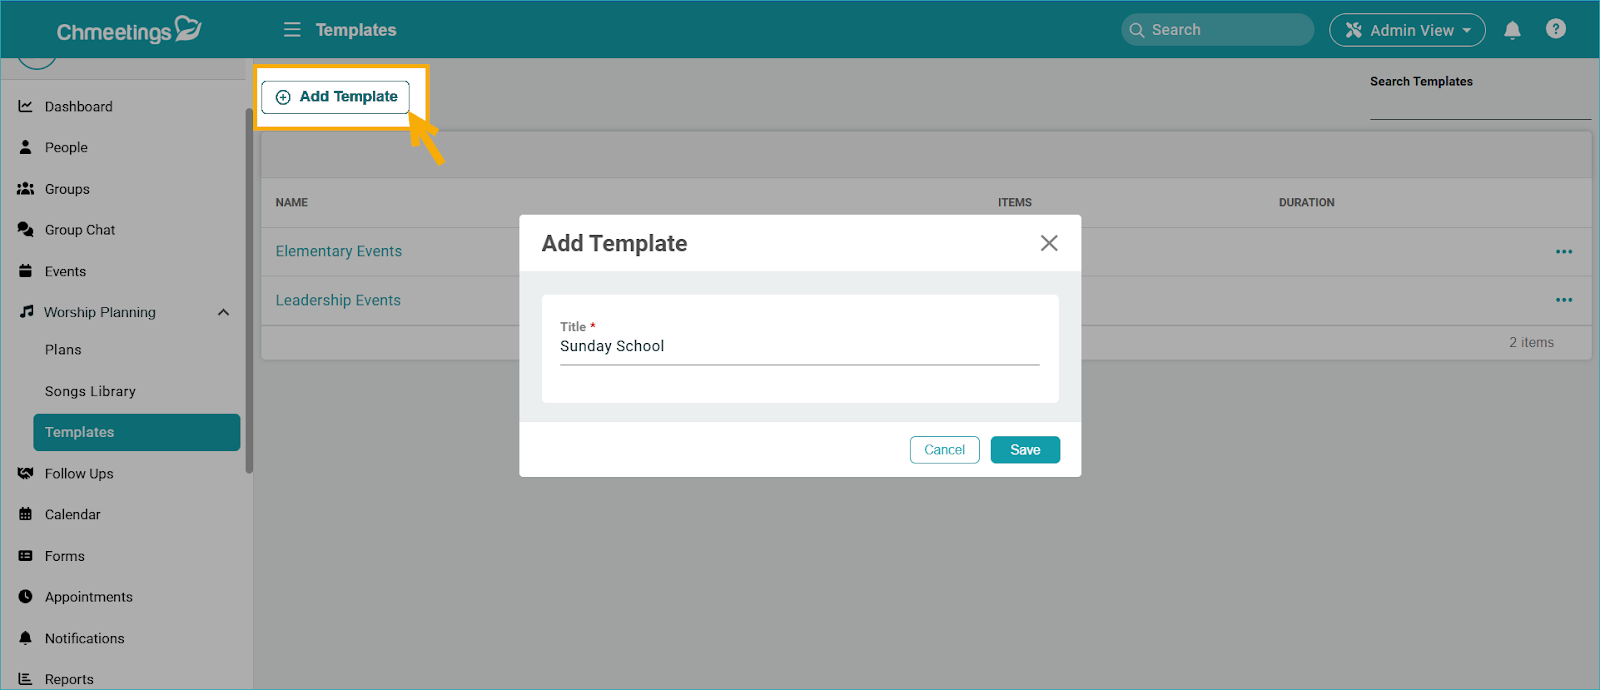The height and width of the screenshot is (690, 1600).
Task: Click the Group Chat bubbles icon
Action: 26,230
